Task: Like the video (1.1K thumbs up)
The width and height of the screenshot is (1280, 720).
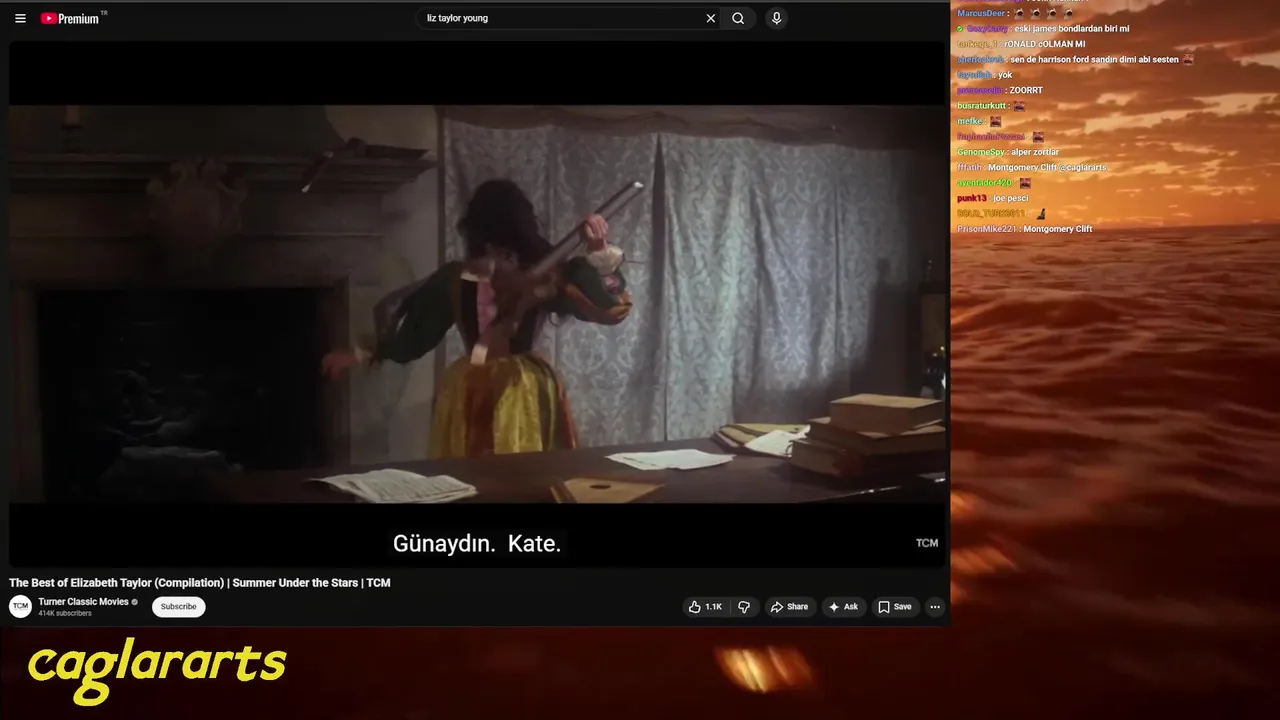Action: (x=705, y=607)
